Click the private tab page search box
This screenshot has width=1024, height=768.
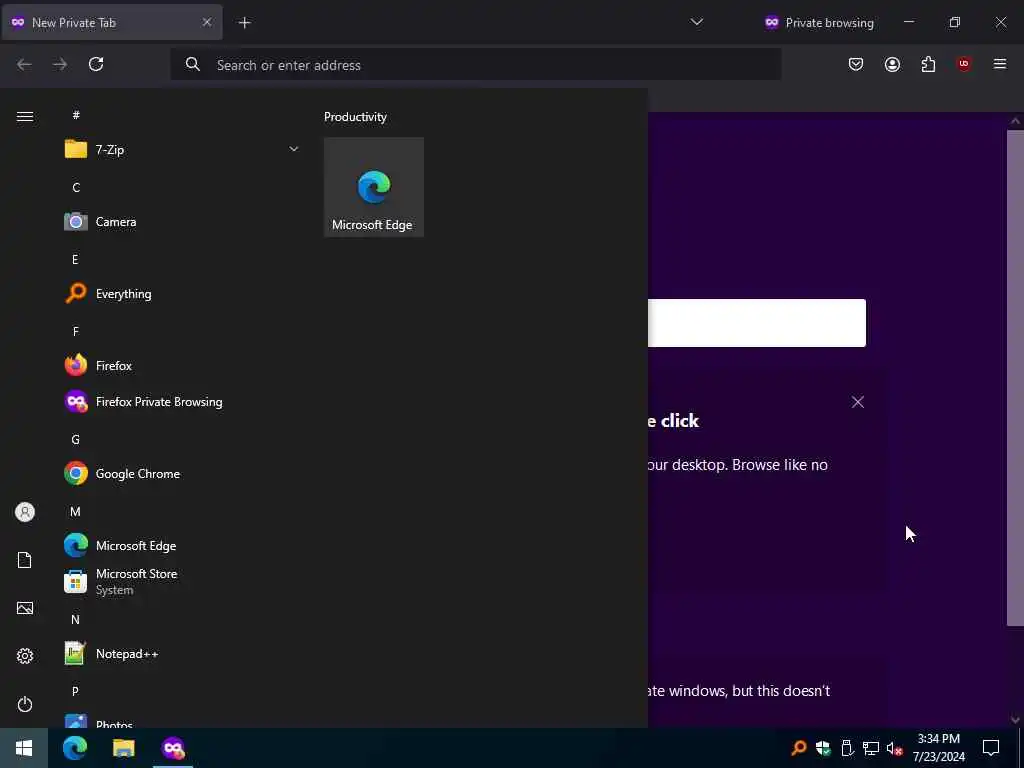[x=757, y=323]
